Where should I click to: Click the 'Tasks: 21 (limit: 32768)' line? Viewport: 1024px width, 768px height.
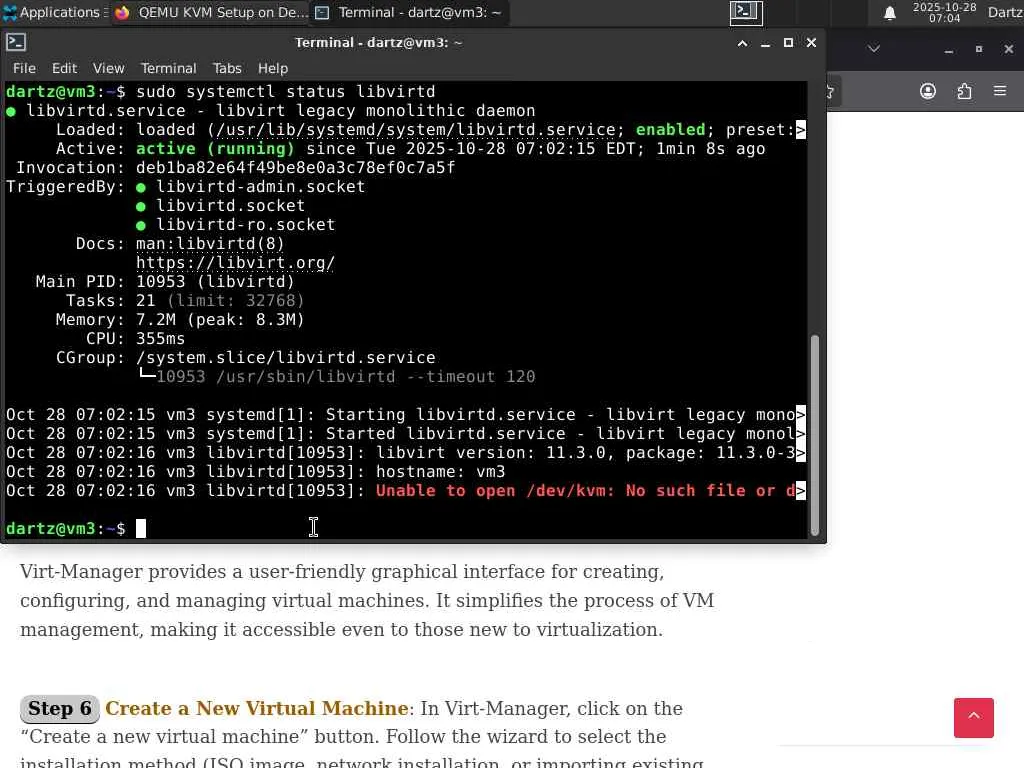tap(185, 300)
